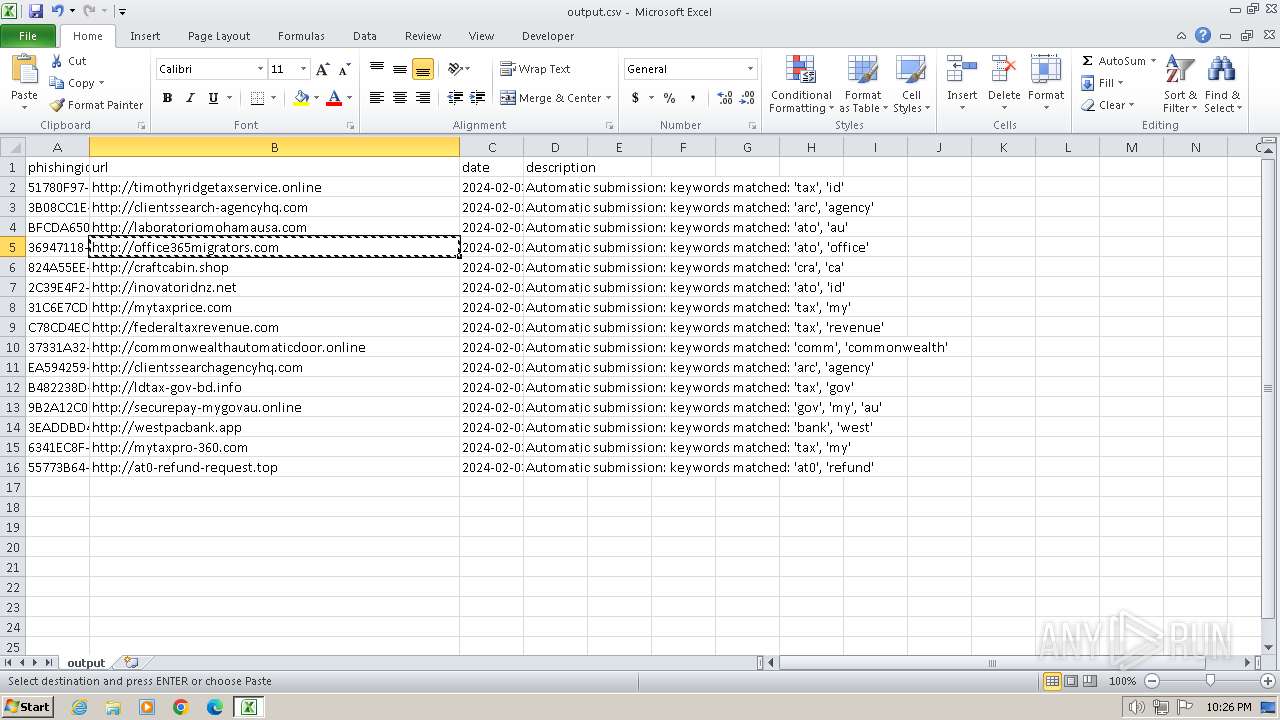Screen dimensions: 1280x720
Task: Click the Windows Start button
Action: (x=27, y=707)
